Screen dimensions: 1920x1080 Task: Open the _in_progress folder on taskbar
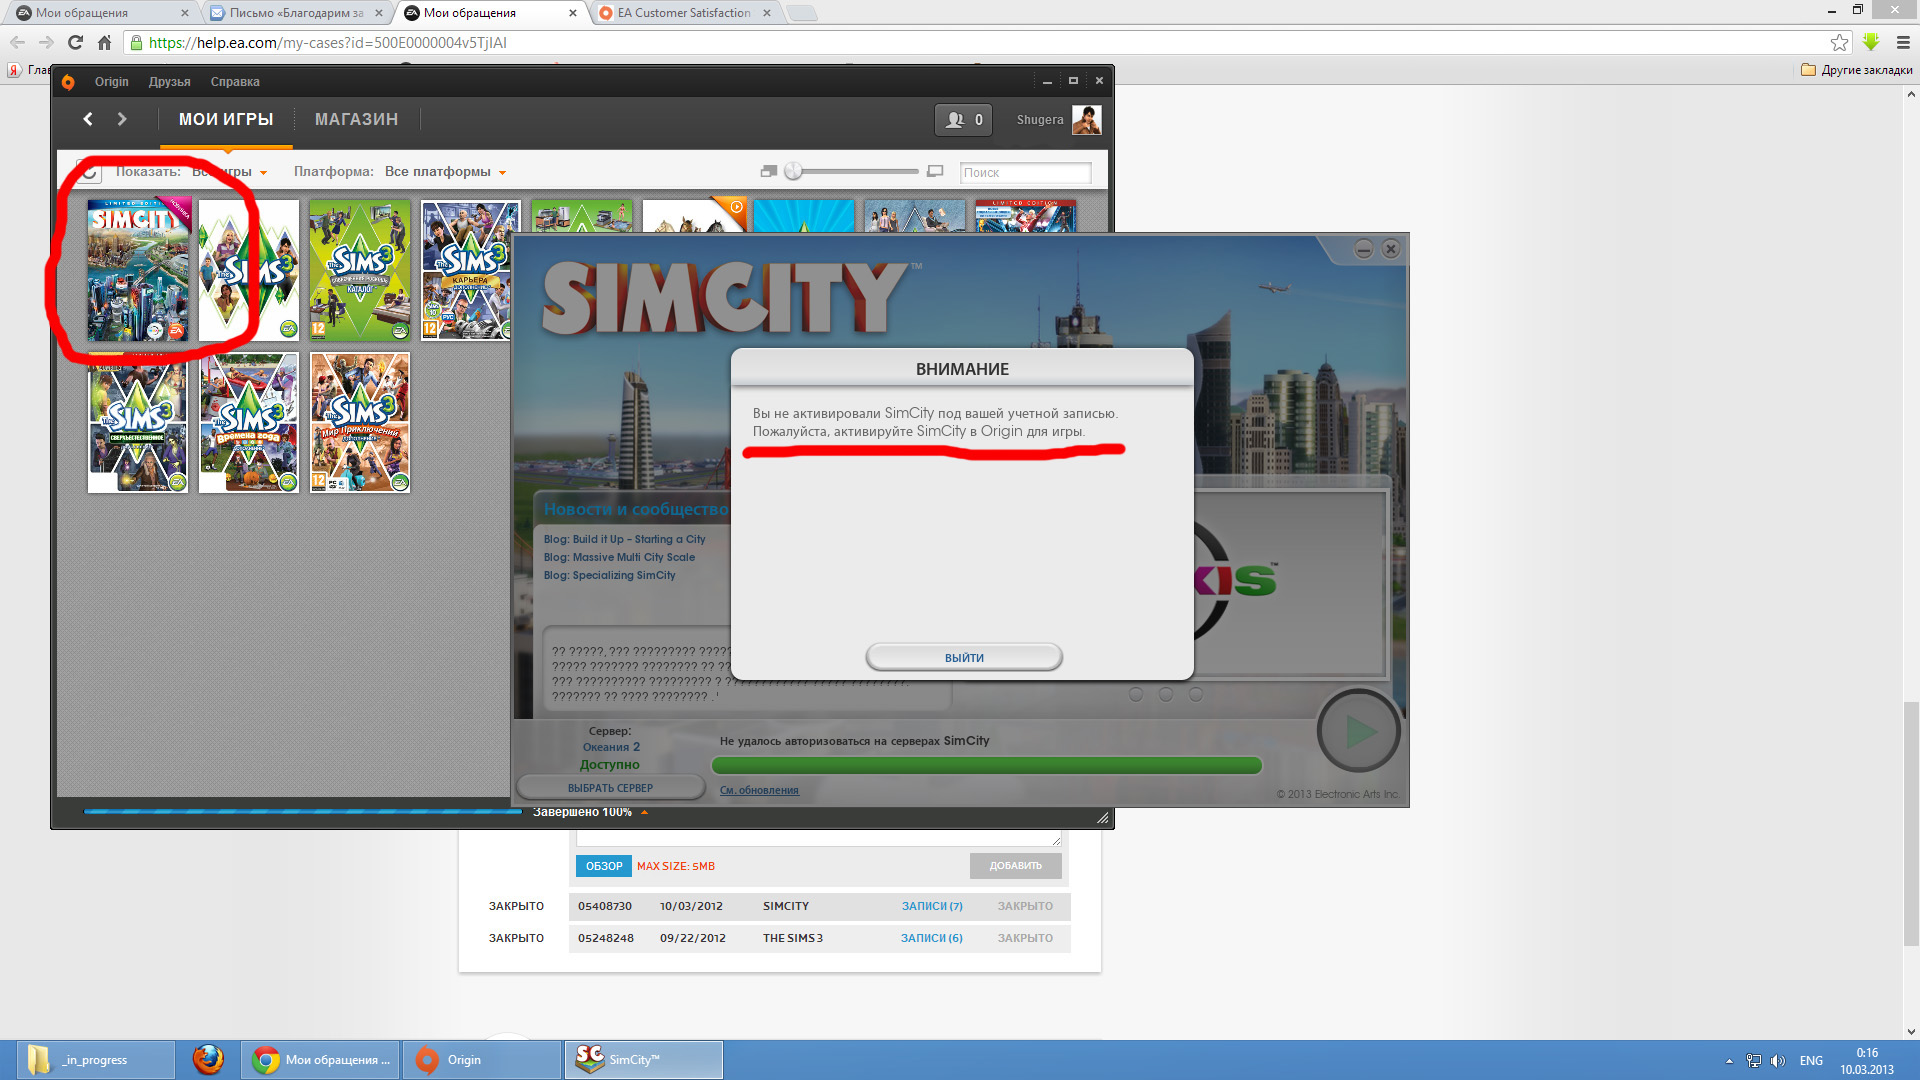(95, 1060)
